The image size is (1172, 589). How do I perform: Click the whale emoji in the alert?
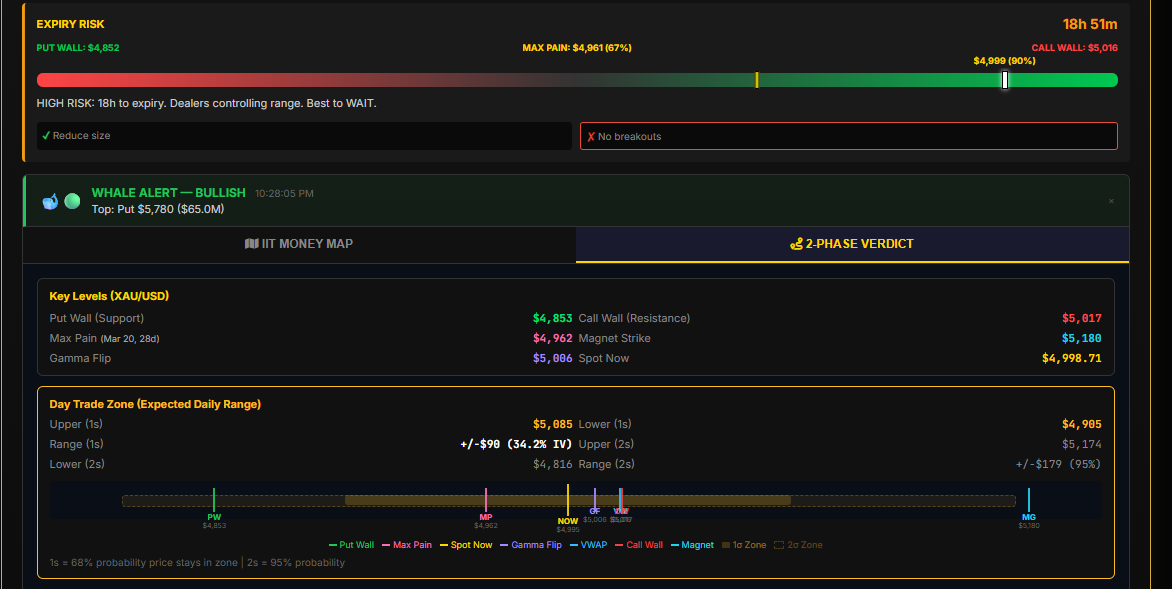pos(50,201)
